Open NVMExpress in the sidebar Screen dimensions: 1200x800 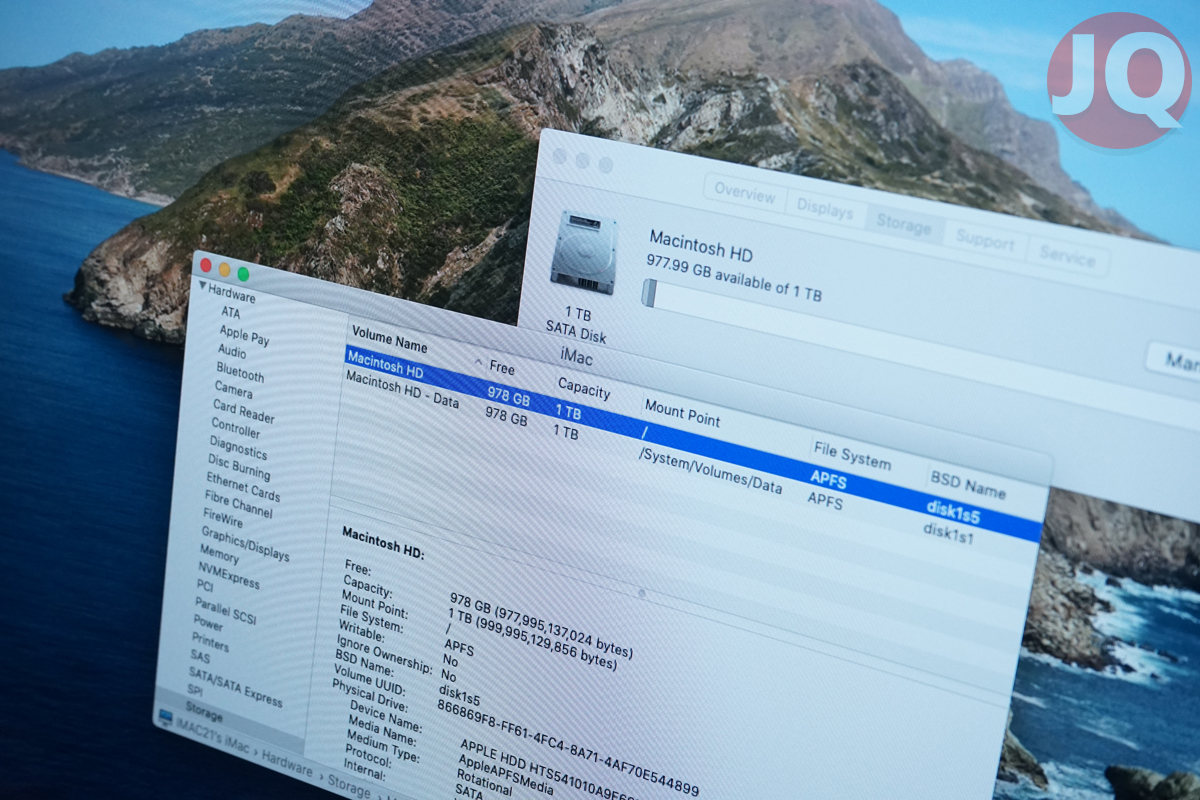point(228,574)
